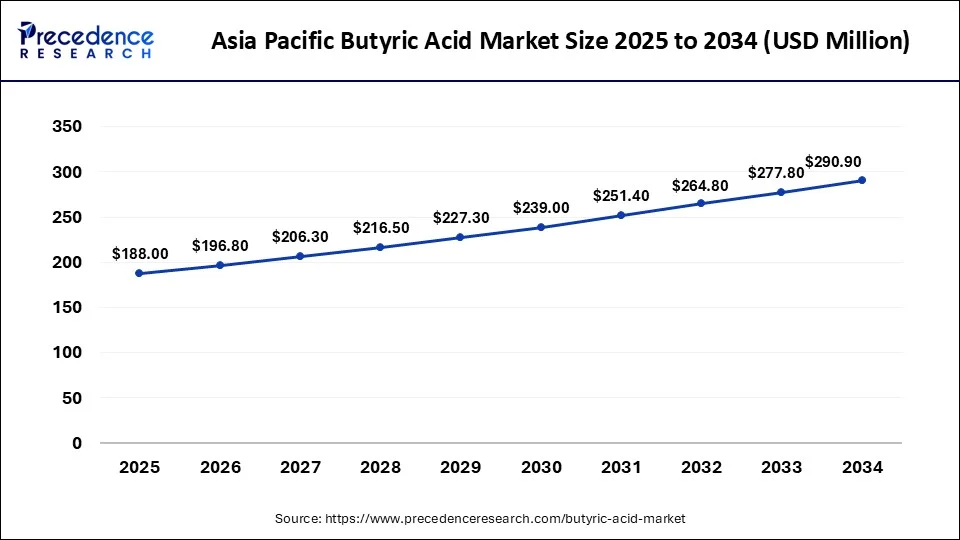
Task: Click the $290.90 data label
Action: 833,162
